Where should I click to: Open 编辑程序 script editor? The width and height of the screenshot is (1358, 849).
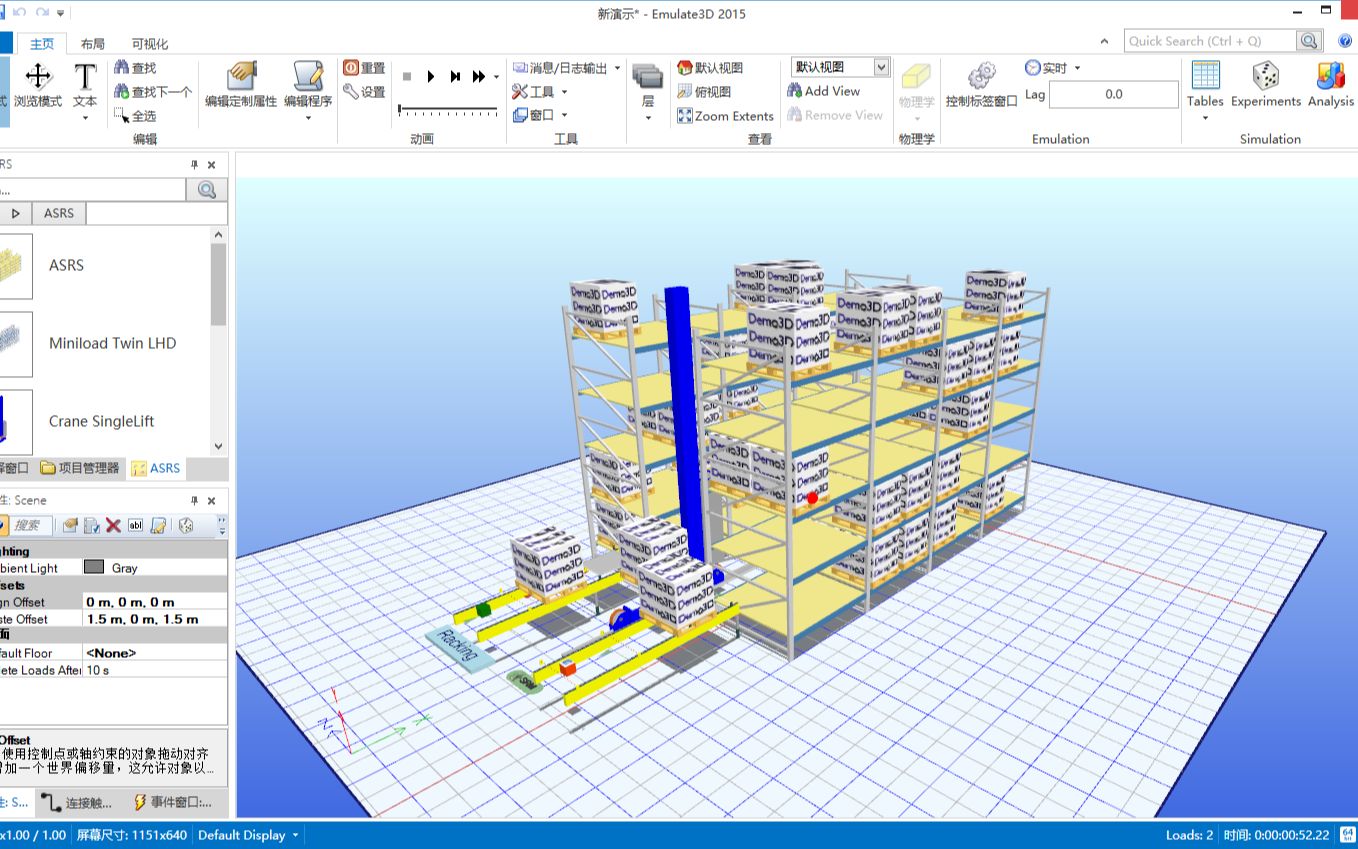click(x=308, y=89)
